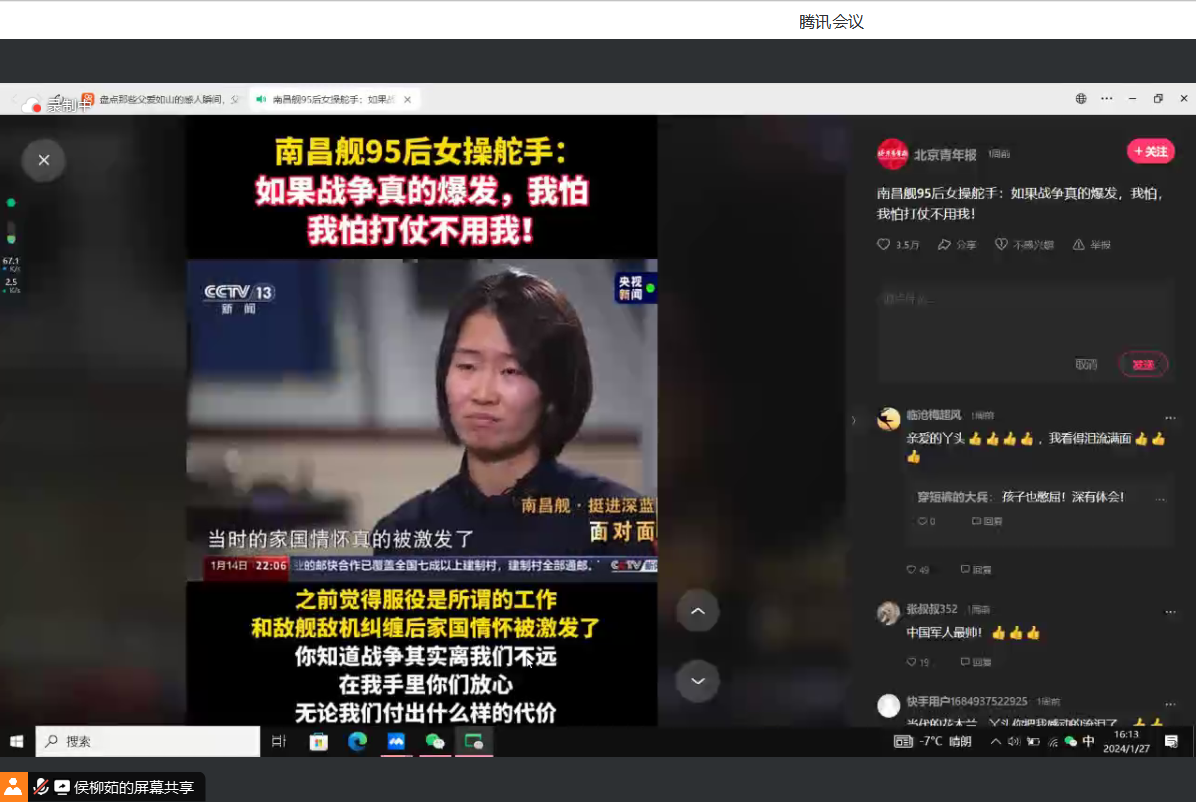This screenshot has height=802, width=1196.
Task: Mark the video as not interested
Action: pyautogui.click(x=1002, y=245)
